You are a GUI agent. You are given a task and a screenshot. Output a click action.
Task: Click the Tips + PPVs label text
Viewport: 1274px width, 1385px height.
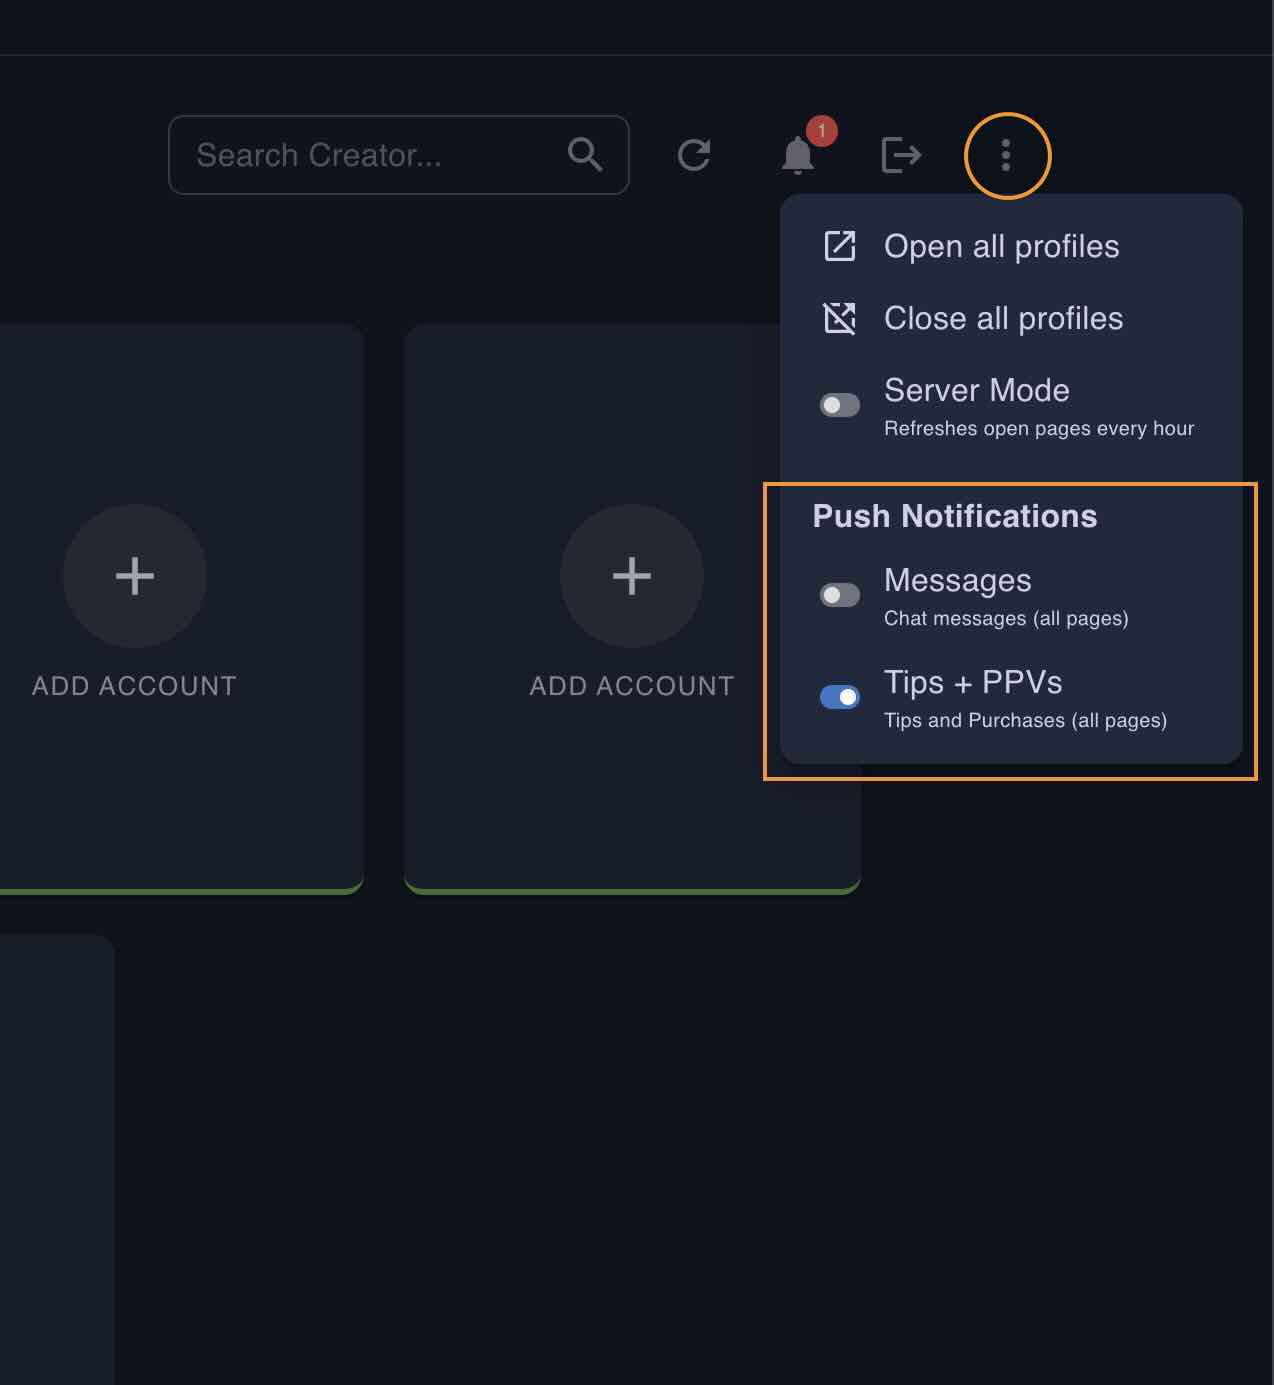[972, 682]
